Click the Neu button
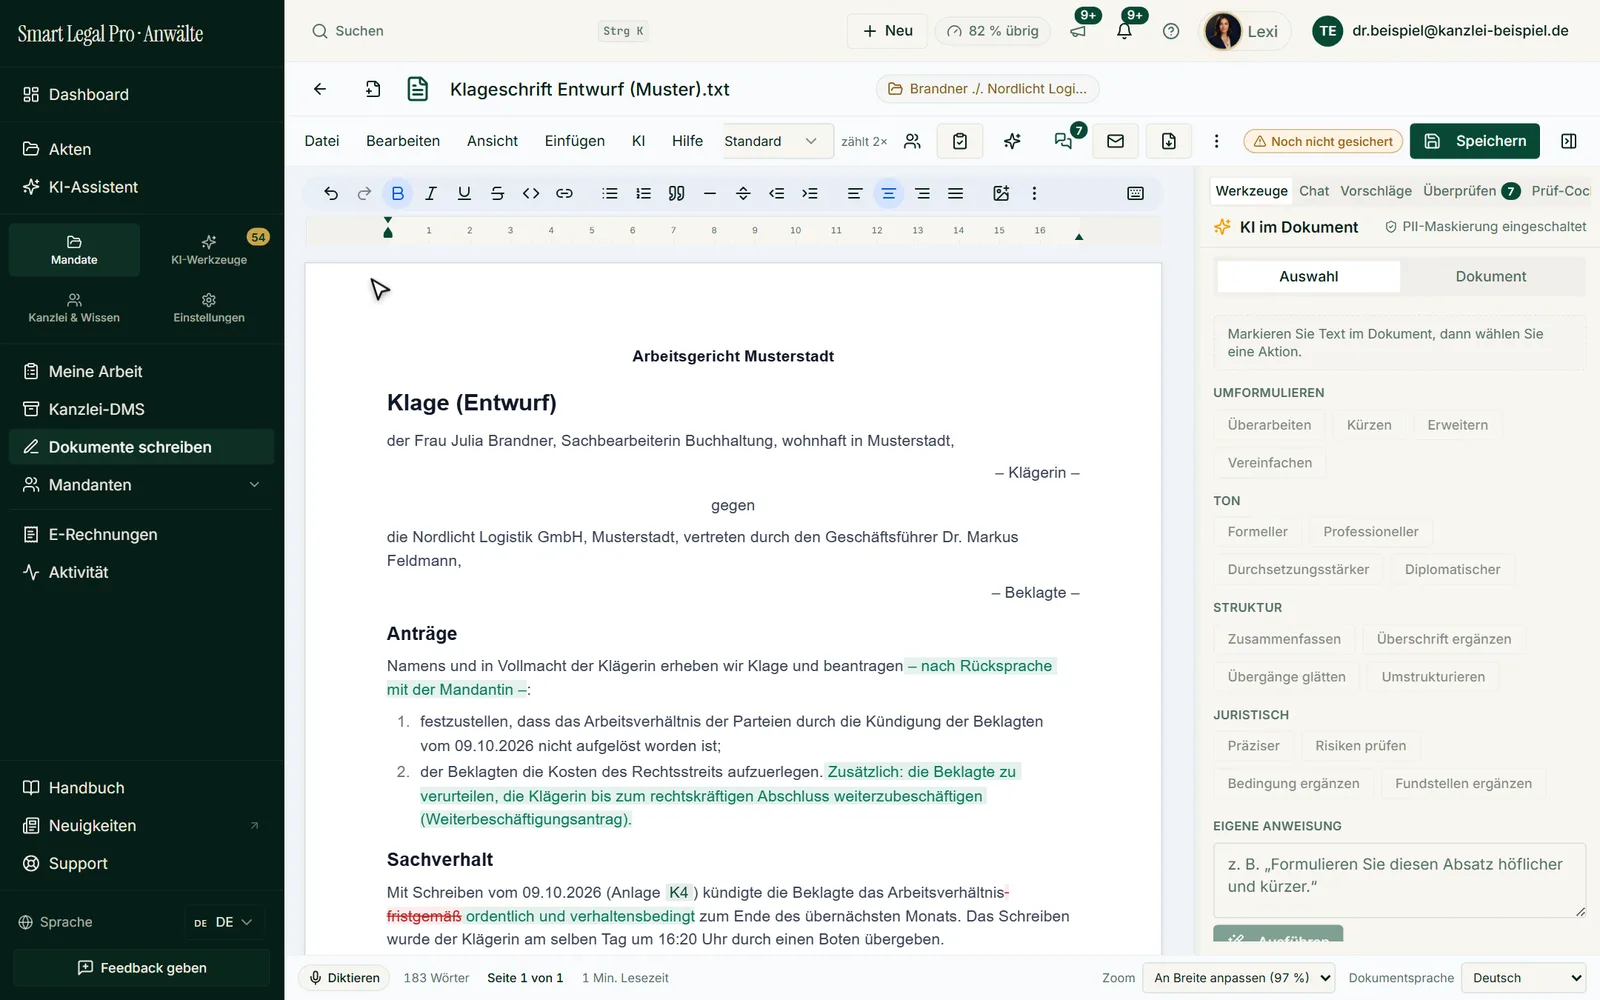This screenshot has height=1000, width=1600. pos(887,31)
